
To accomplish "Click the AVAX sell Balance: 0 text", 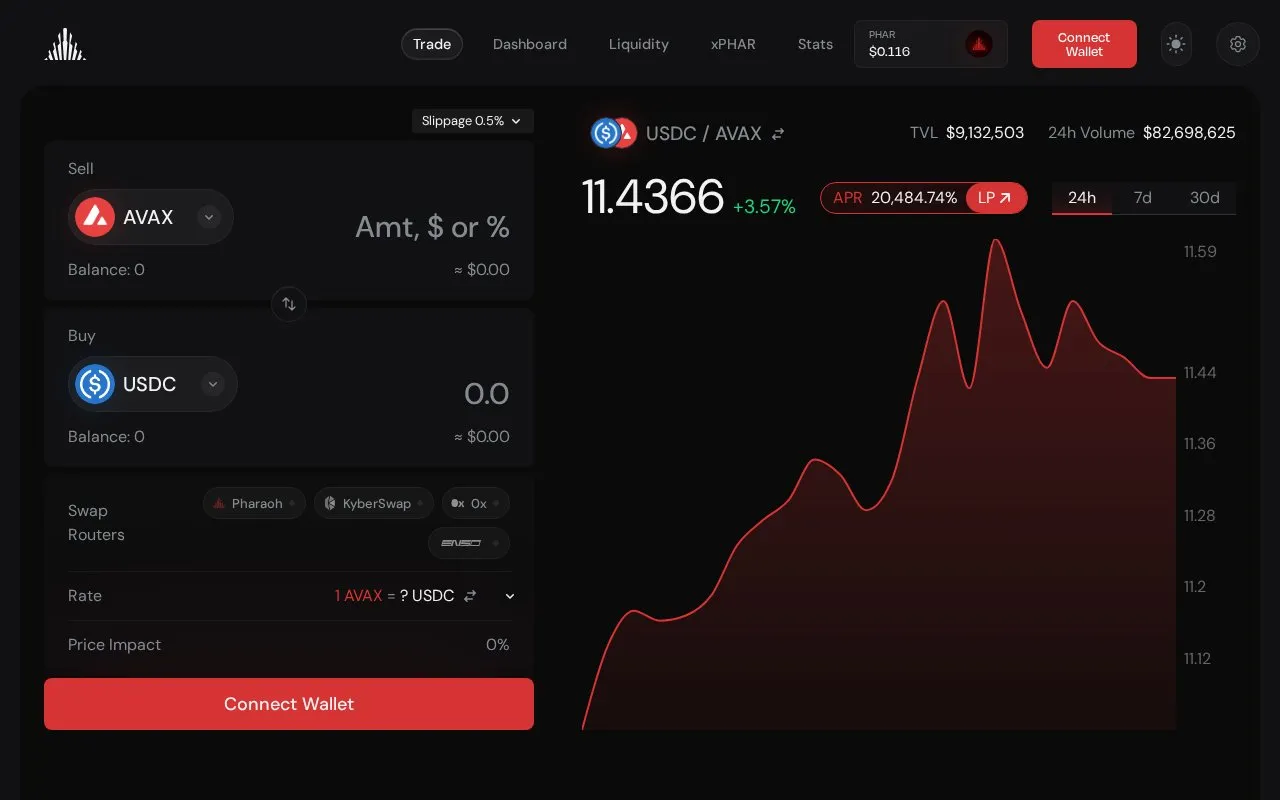I will coord(106,270).
